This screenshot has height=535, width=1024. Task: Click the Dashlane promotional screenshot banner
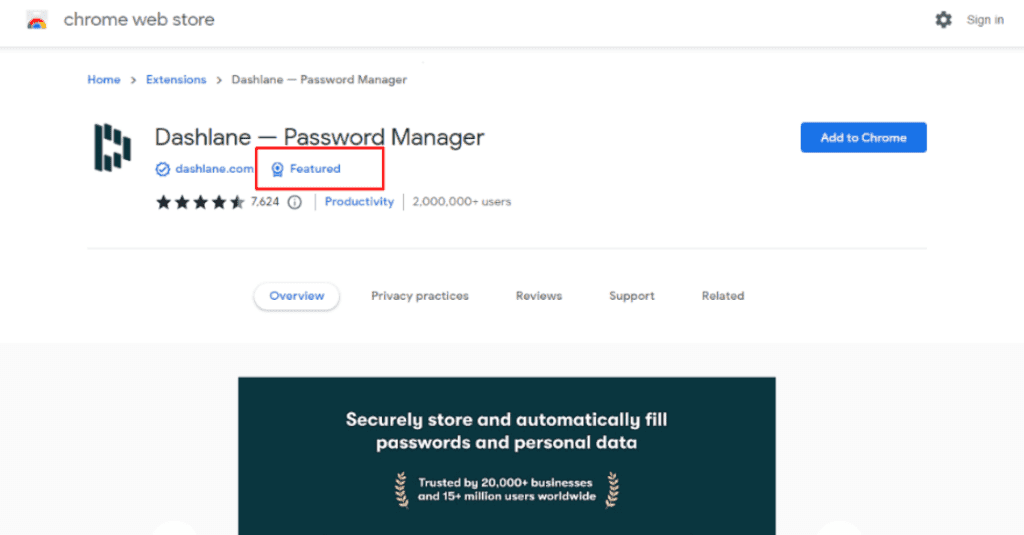507,456
